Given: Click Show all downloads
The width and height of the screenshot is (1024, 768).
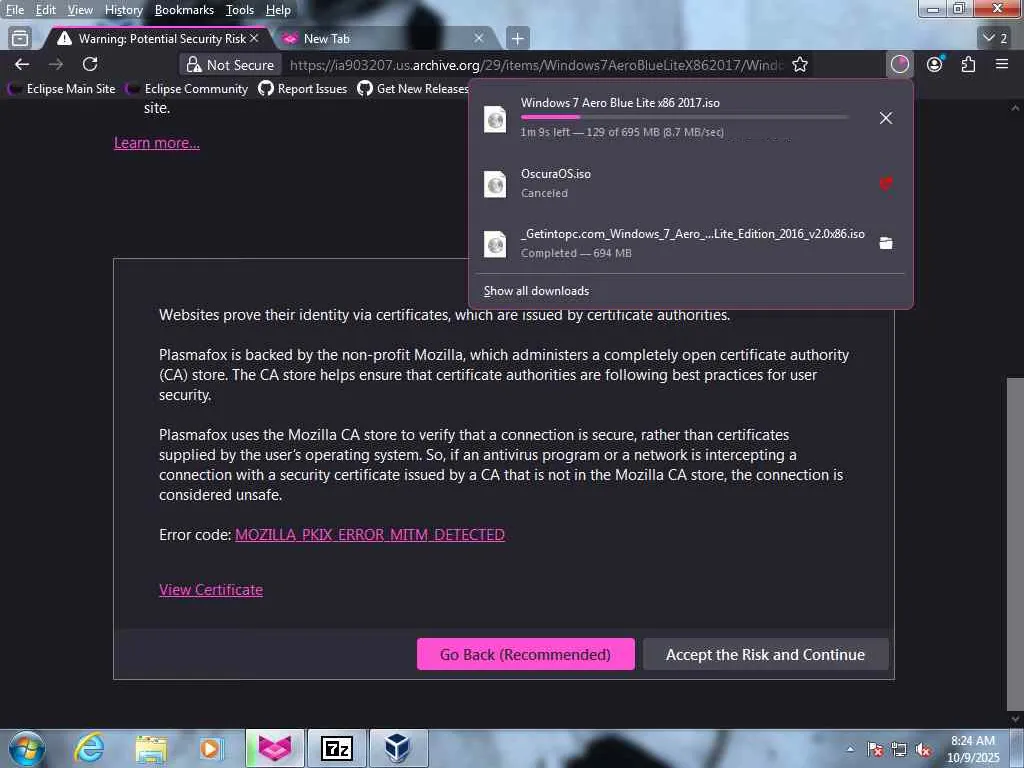Looking at the screenshot, I should click(536, 291).
